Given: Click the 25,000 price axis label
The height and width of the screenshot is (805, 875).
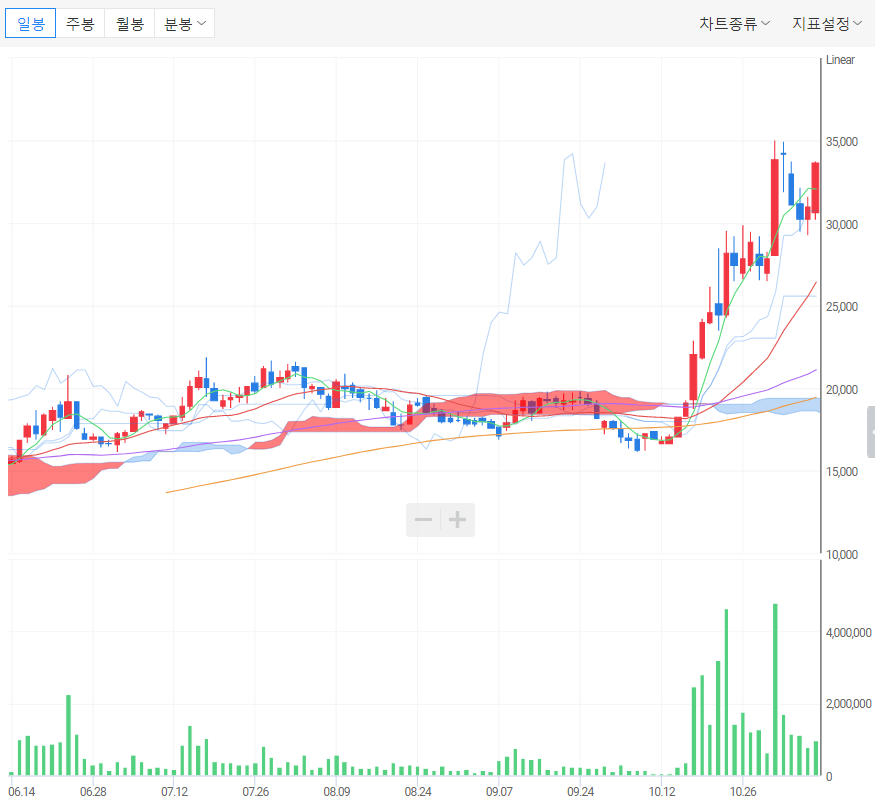Looking at the screenshot, I should (842, 307).
